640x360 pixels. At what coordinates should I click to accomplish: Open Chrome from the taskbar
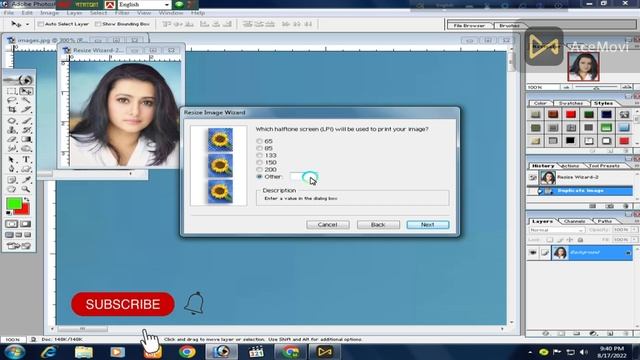click(187, 352)
